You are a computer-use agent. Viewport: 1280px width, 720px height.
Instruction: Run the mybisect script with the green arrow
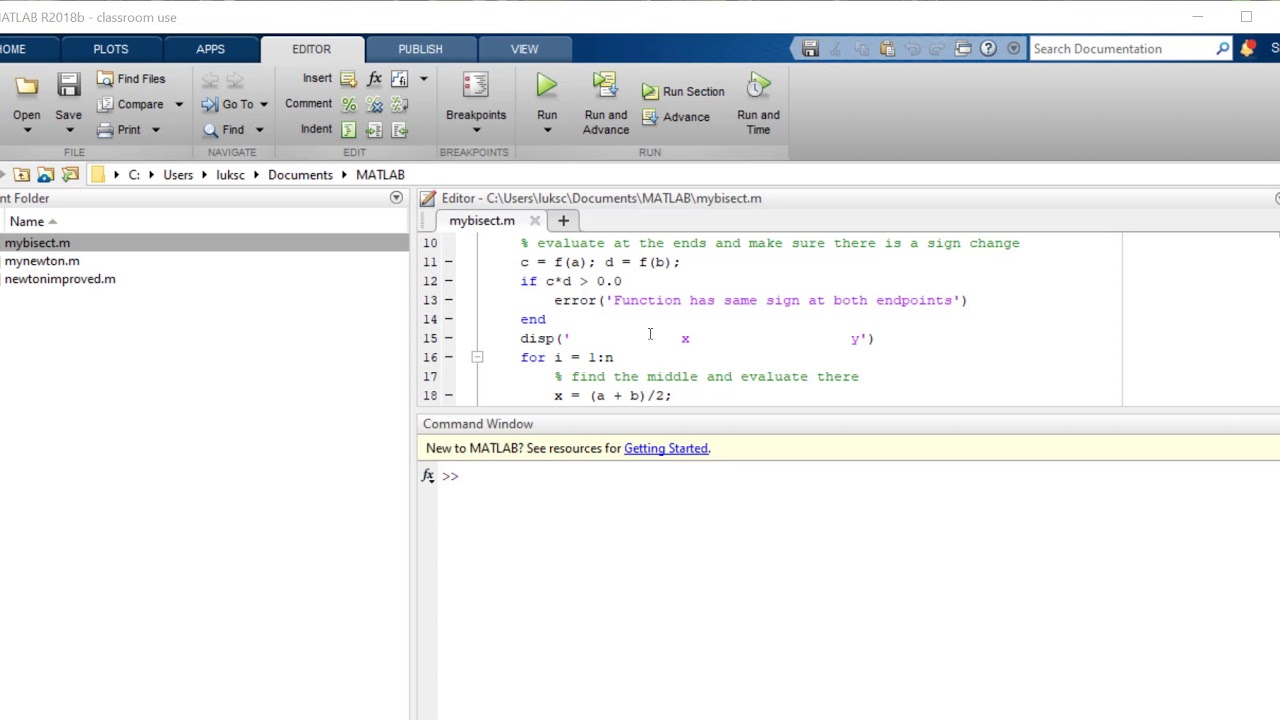pyautogui.click(x=547, y=87)
